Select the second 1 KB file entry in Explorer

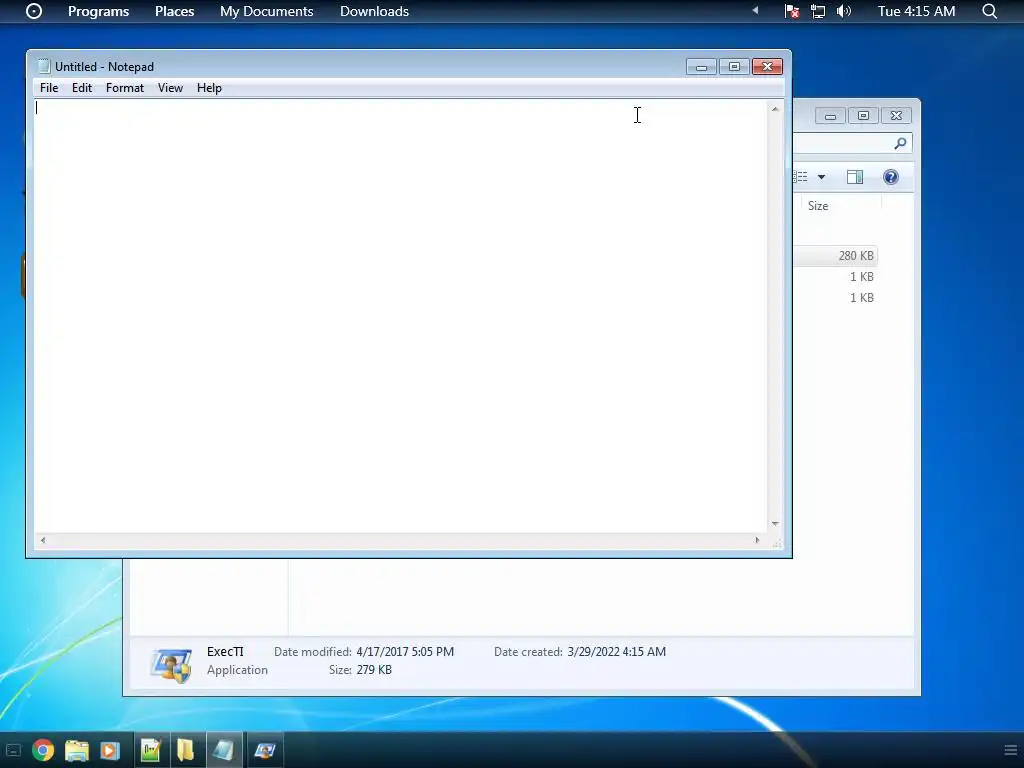(x=861, y=298)
